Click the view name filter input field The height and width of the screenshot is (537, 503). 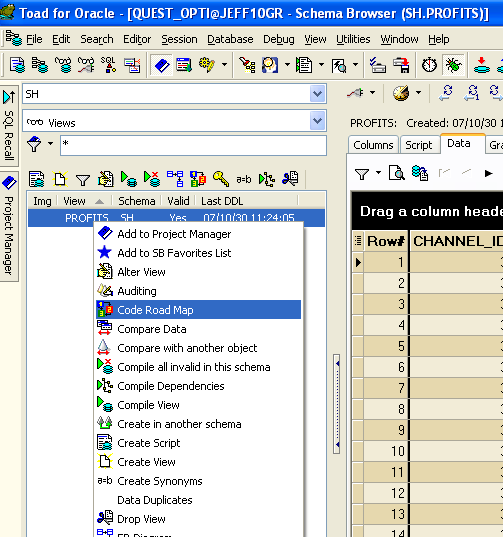[x=193, y=145]
